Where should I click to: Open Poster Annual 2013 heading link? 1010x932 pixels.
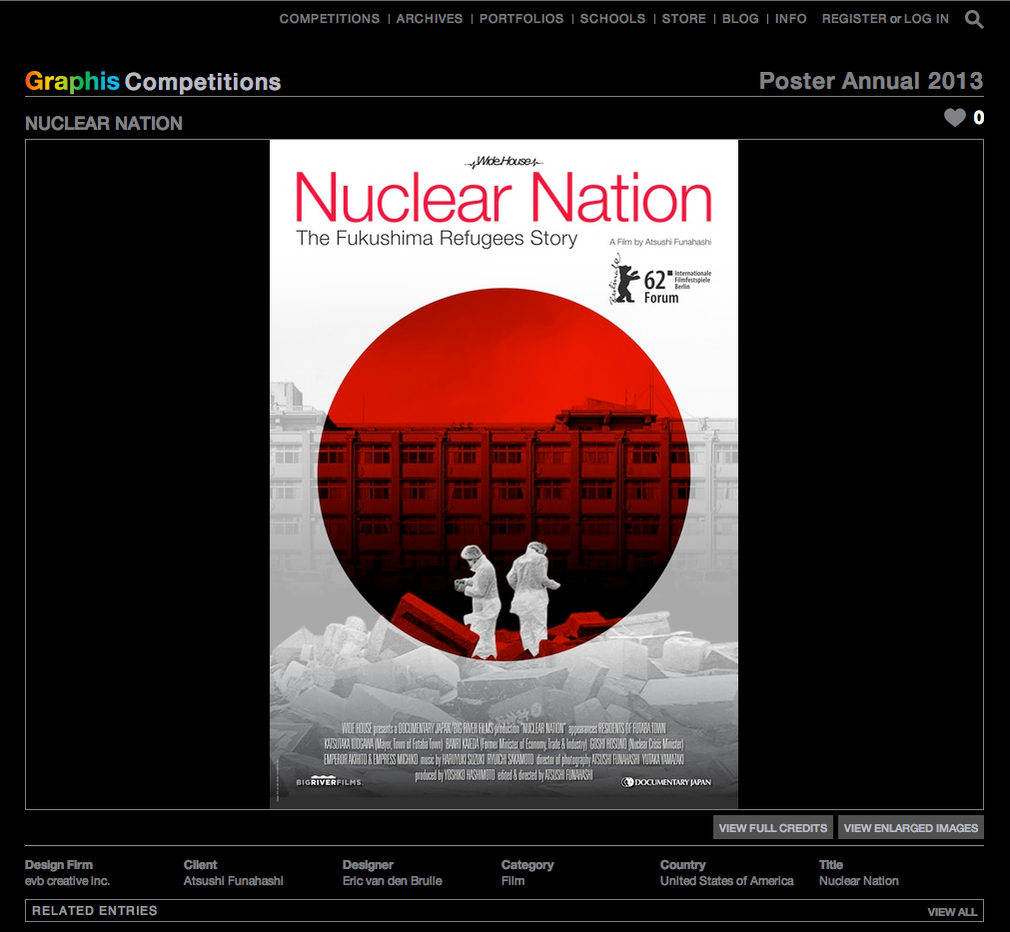coord(871,81)
